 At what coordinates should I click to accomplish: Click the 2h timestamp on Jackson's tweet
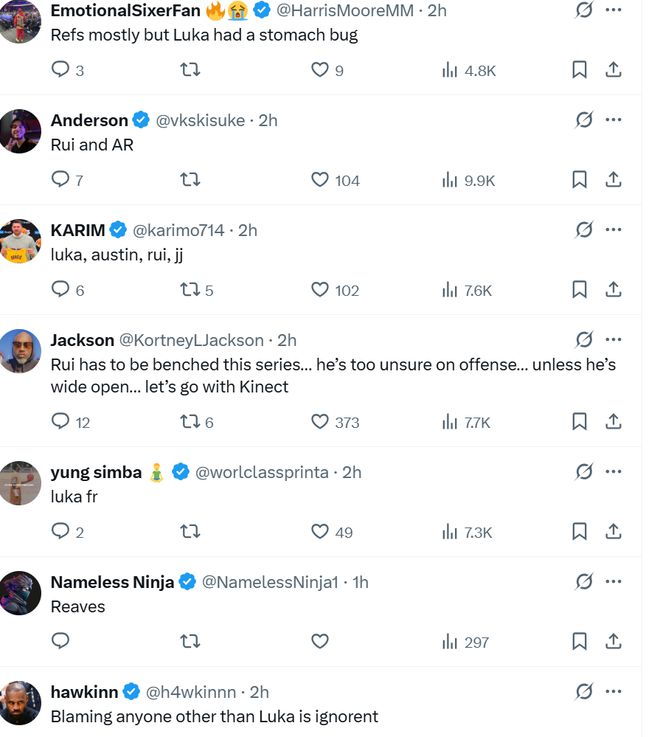click(x=287, y=340)
